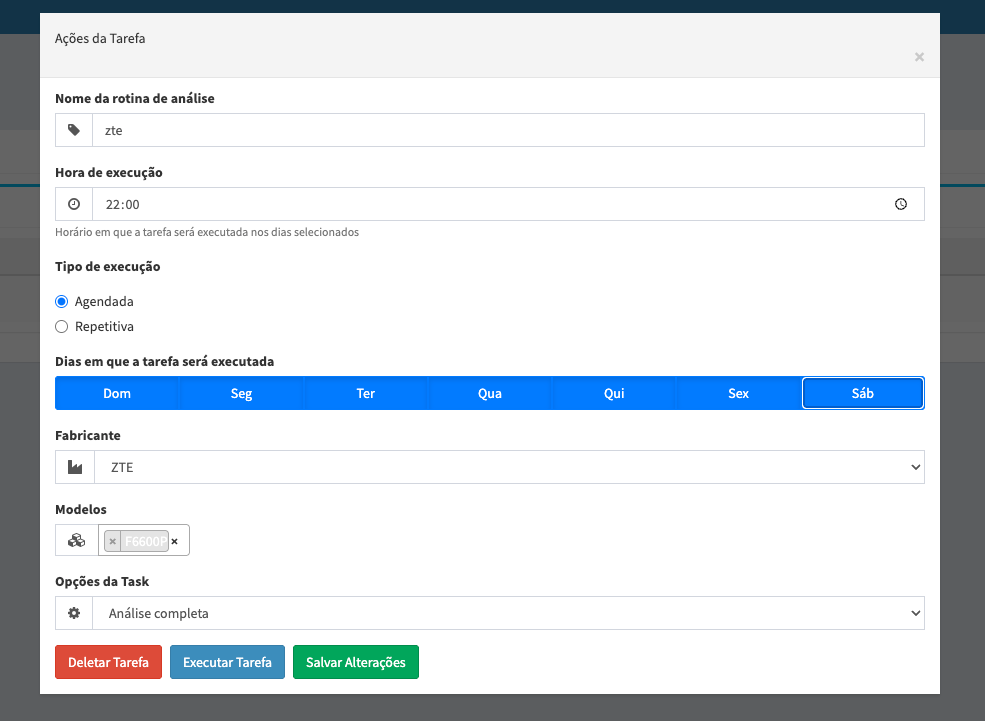
Task: Remove the F6600P model tag
Action: coord(113,541)
